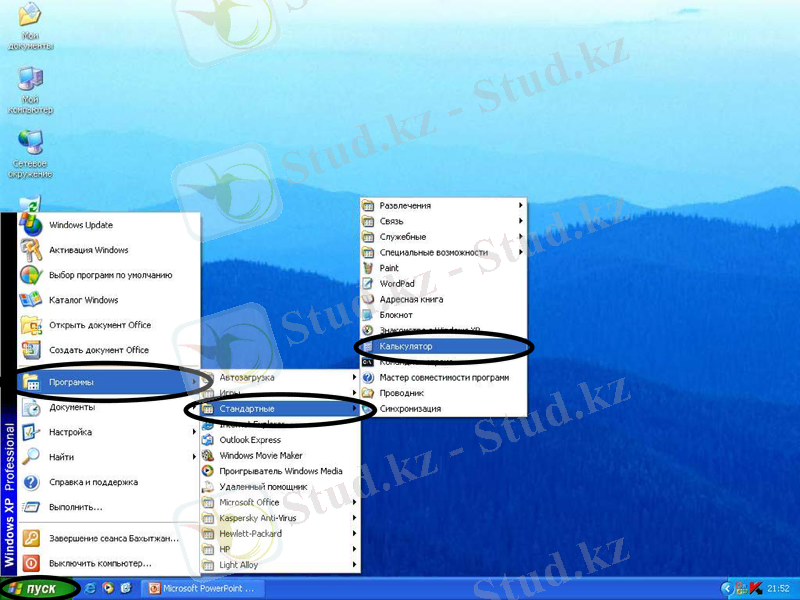Click the Kaspersky icon in system tray
The width and height of the screenshot is (800, 600).
[756, 588]
